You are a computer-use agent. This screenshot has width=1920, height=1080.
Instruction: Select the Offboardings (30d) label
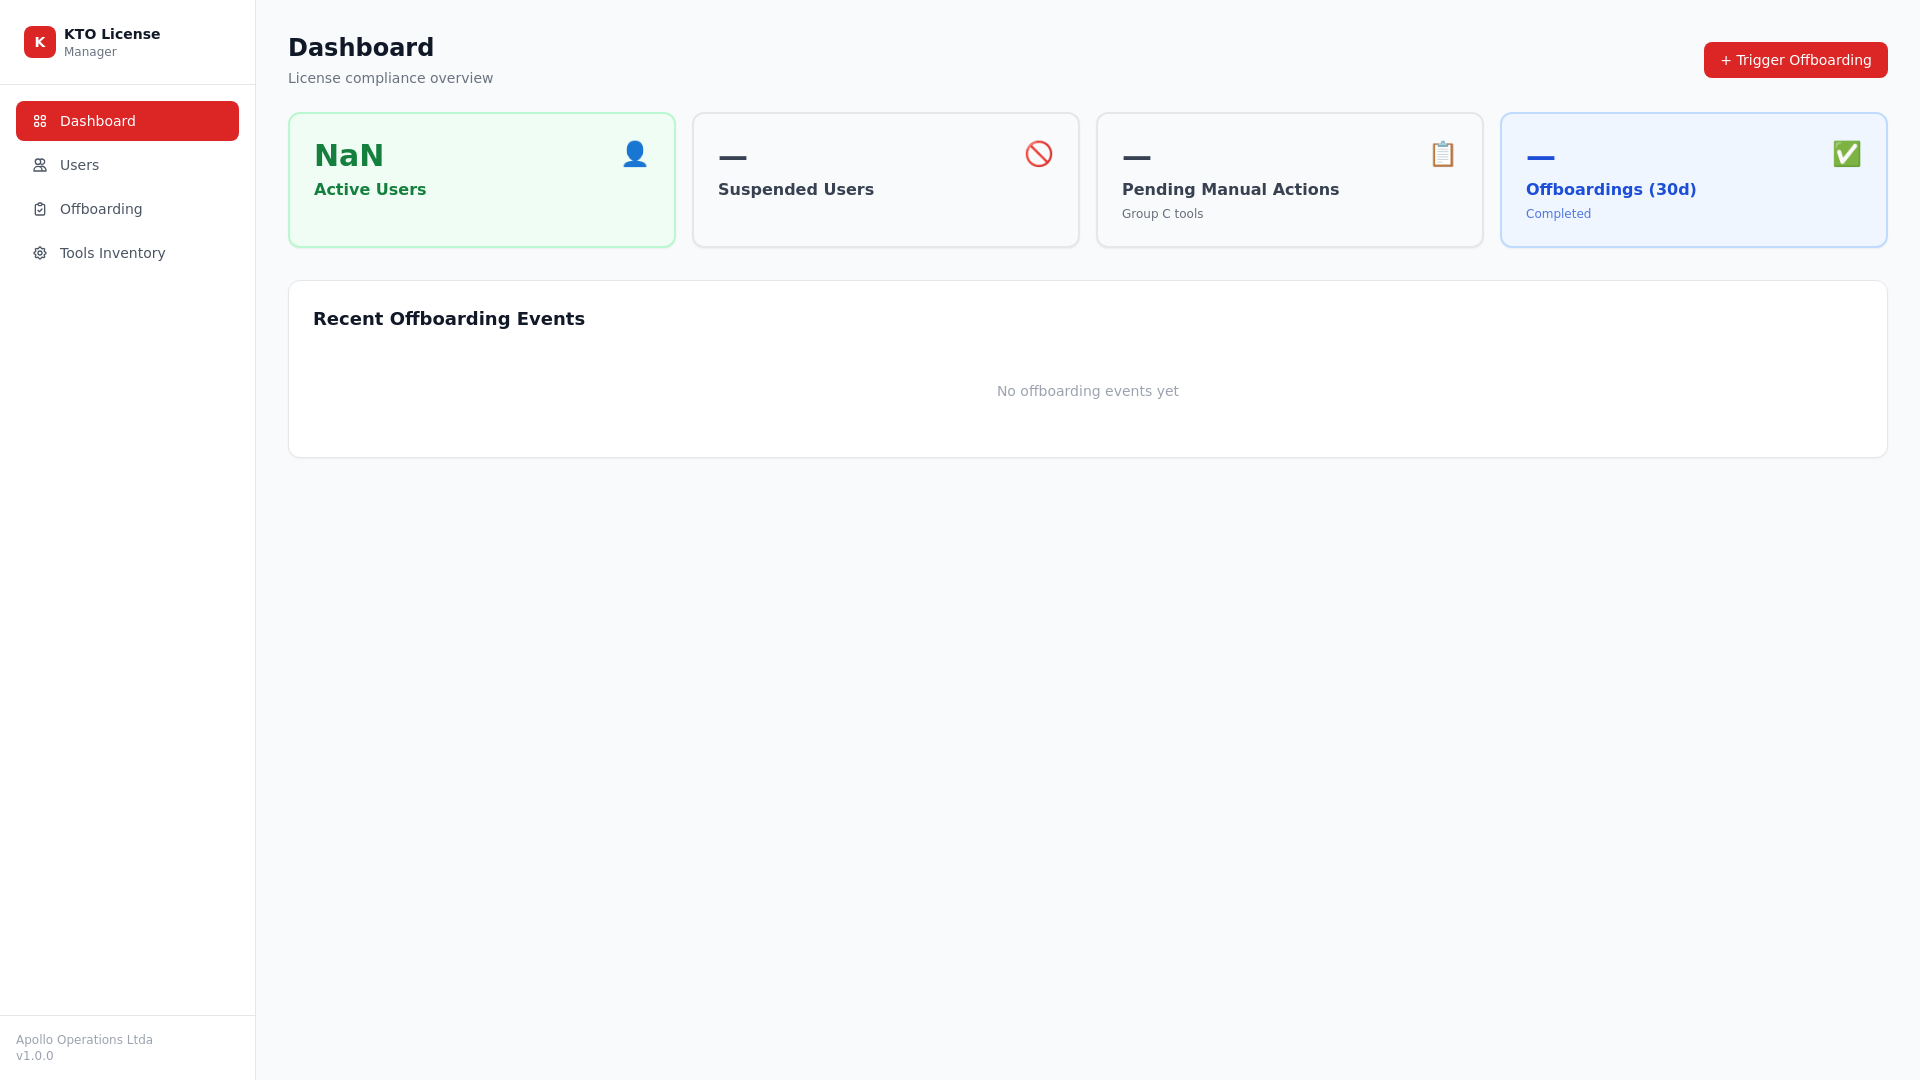[x=1611, y=190]
